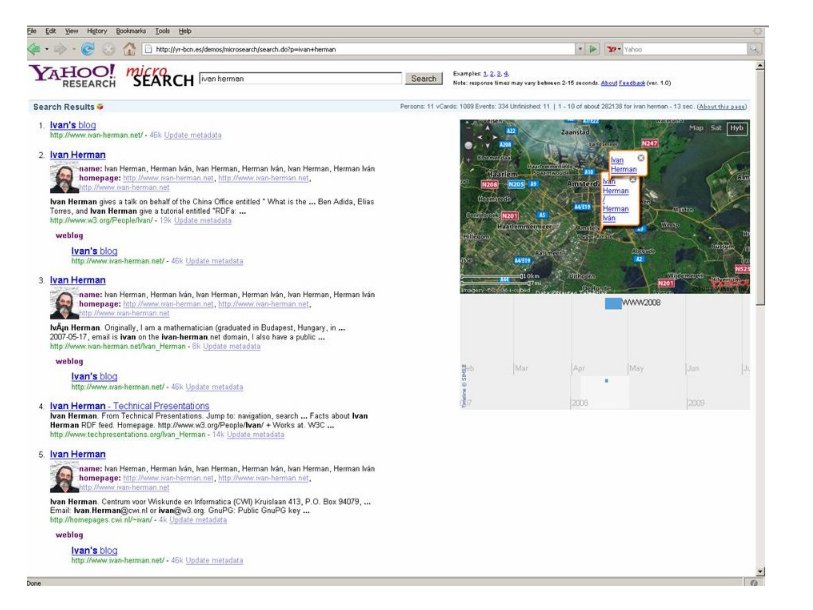Switch the map to Map view
Image resolution: width=813 pixels, height=610 pixels.
click(x=696, y=128)
